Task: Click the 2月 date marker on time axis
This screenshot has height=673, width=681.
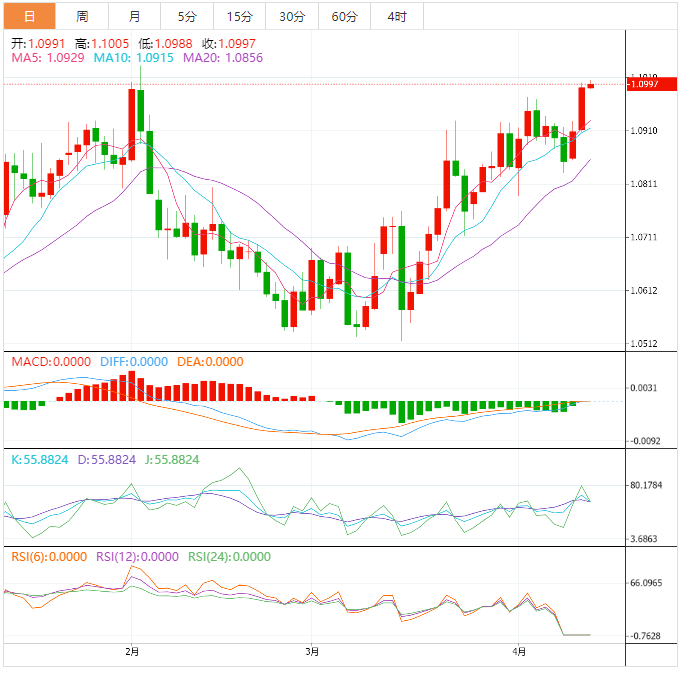Action: click(x=132, y=652)
